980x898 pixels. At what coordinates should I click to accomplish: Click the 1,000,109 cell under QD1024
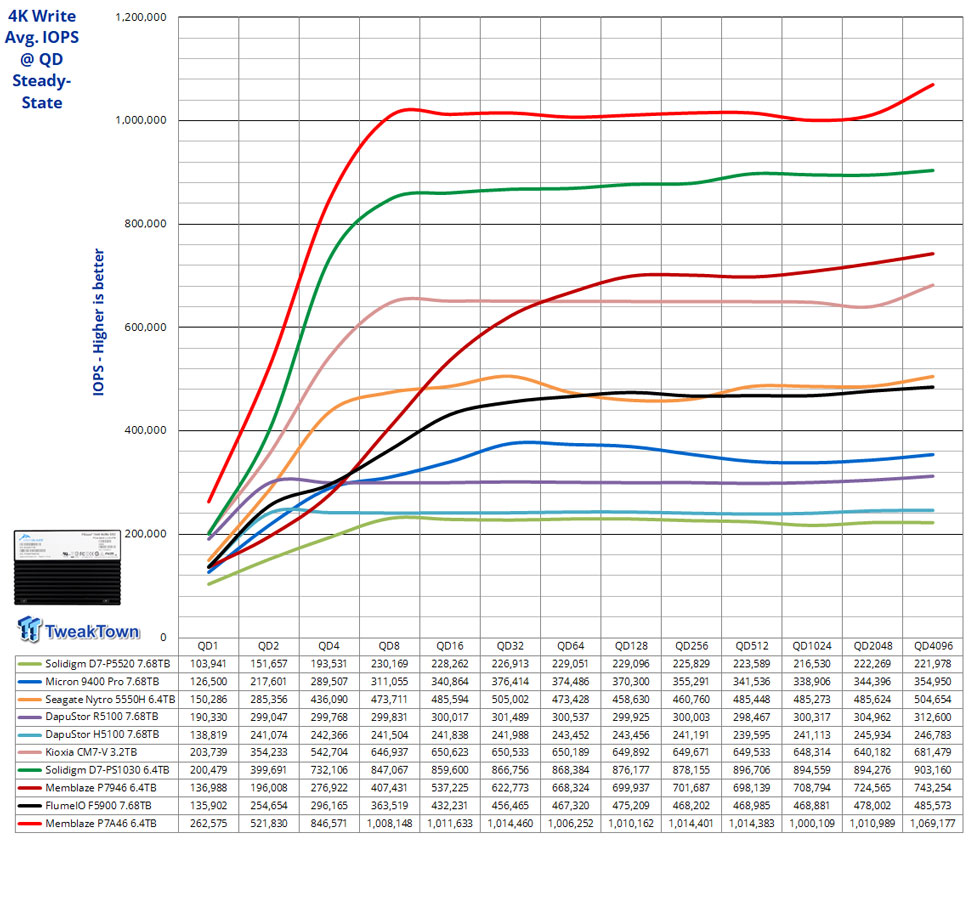tap(812, 824)
